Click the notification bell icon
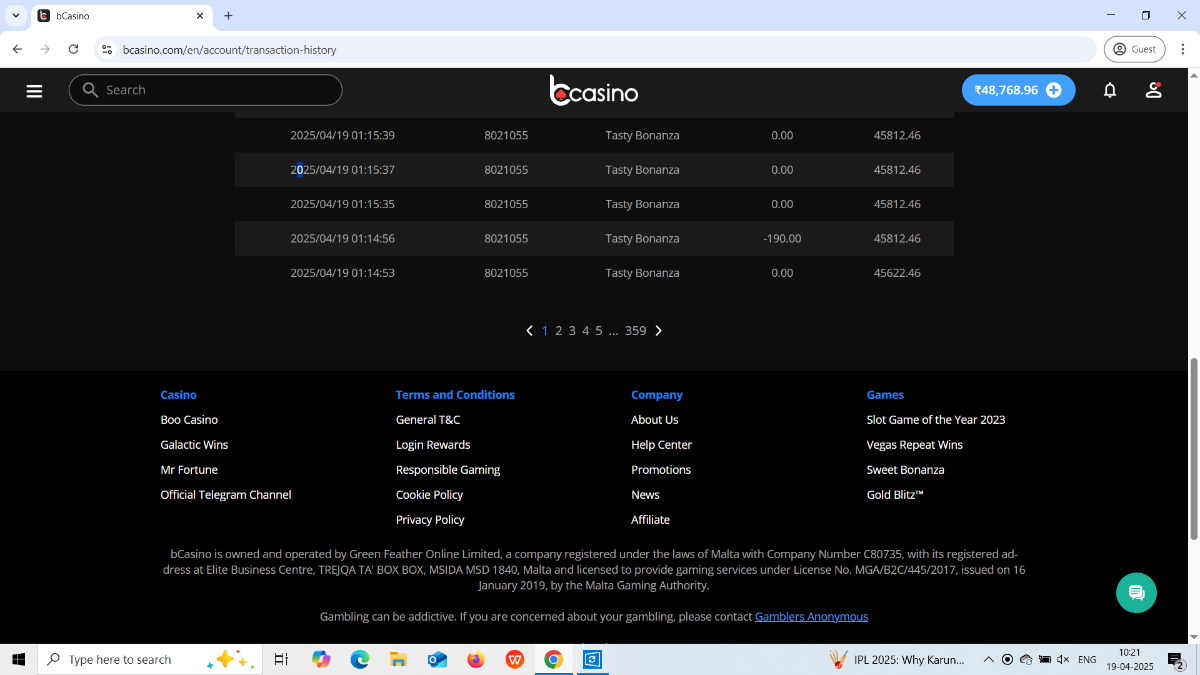 coord(1109,90)
